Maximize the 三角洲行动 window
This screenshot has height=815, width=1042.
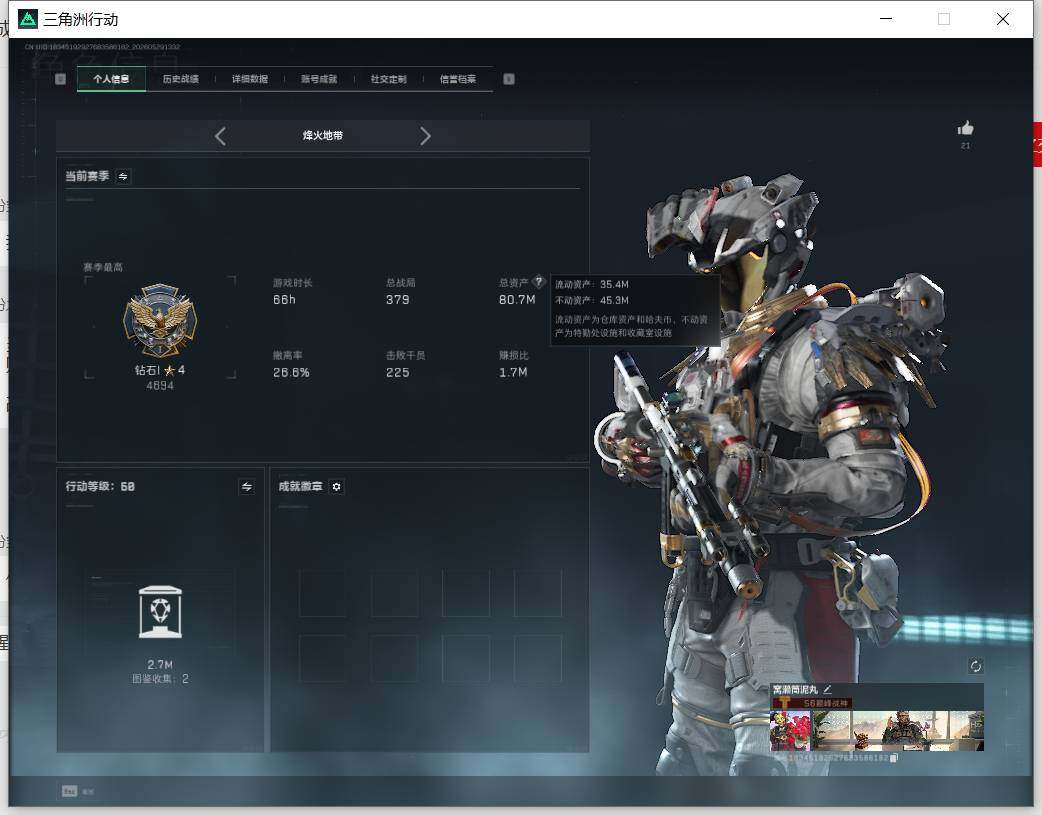(x=944, y=19)
